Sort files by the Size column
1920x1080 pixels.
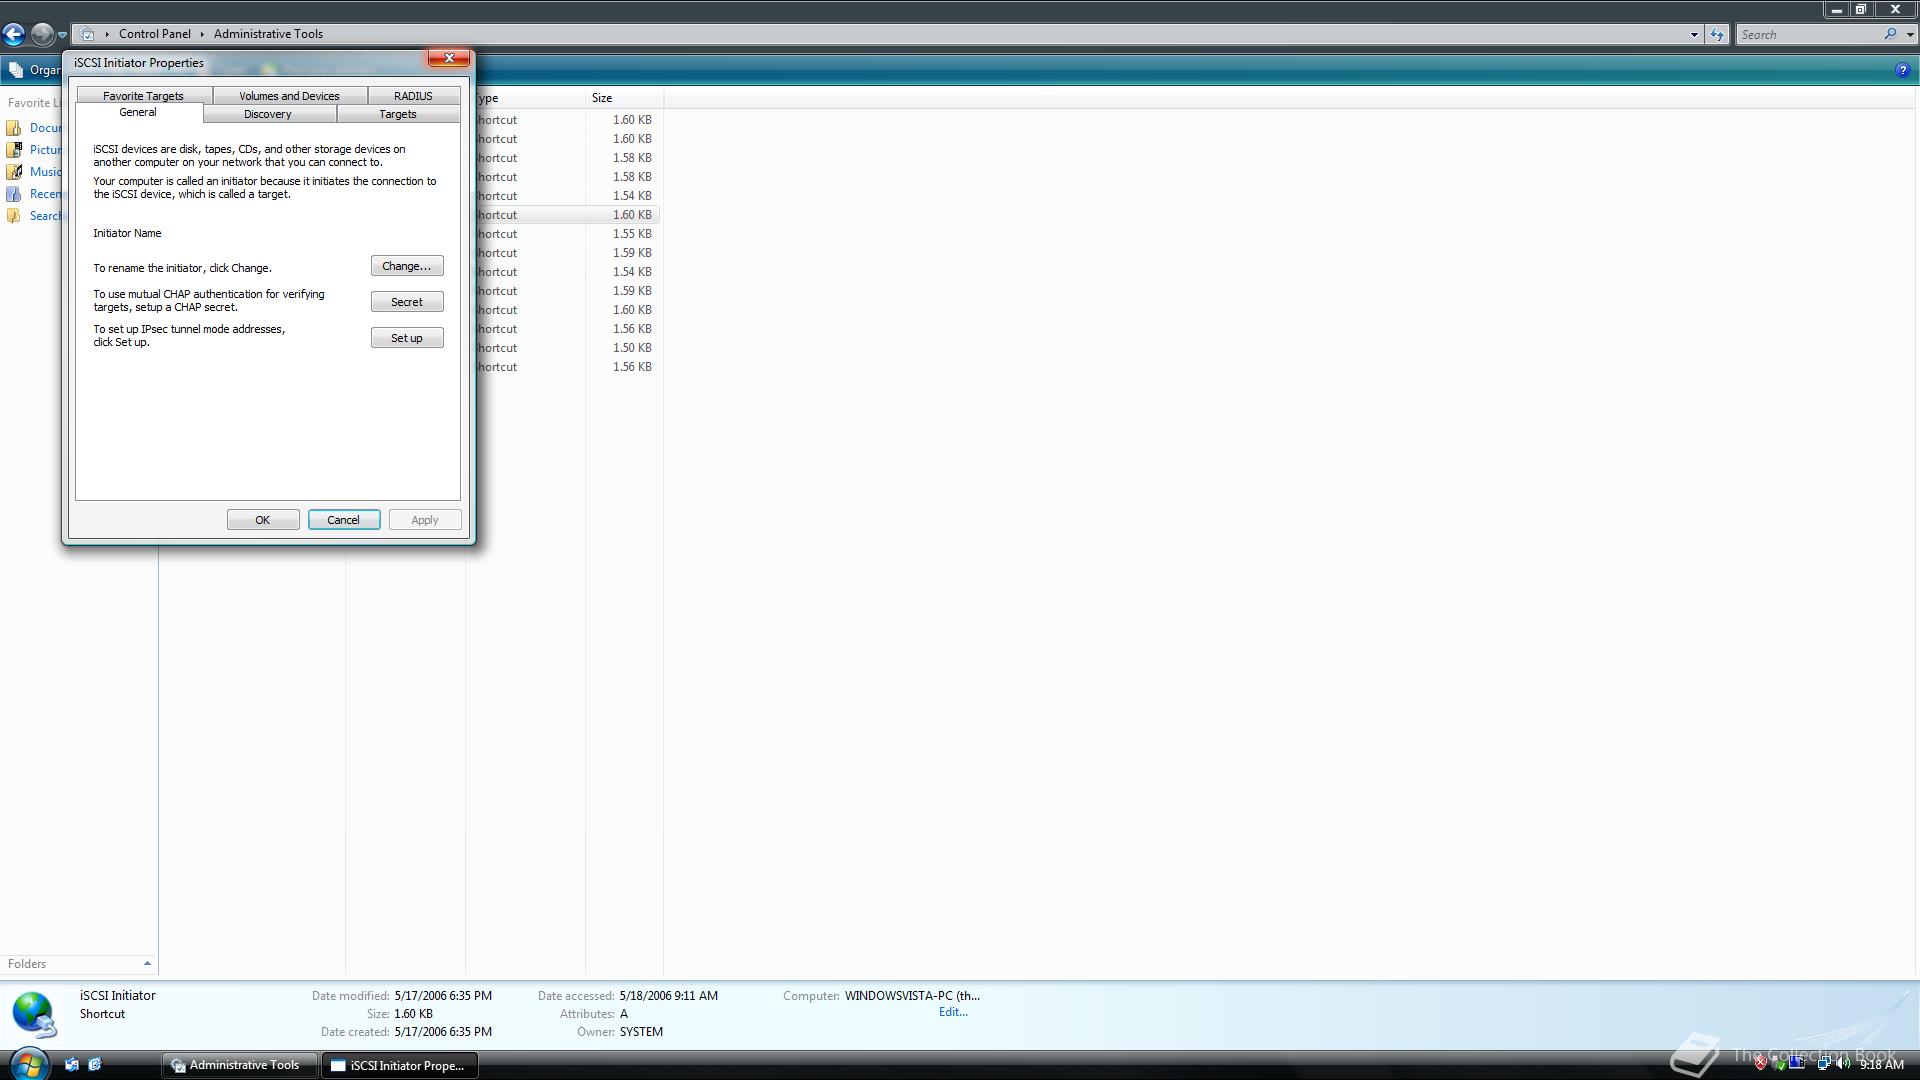[624, 98]
